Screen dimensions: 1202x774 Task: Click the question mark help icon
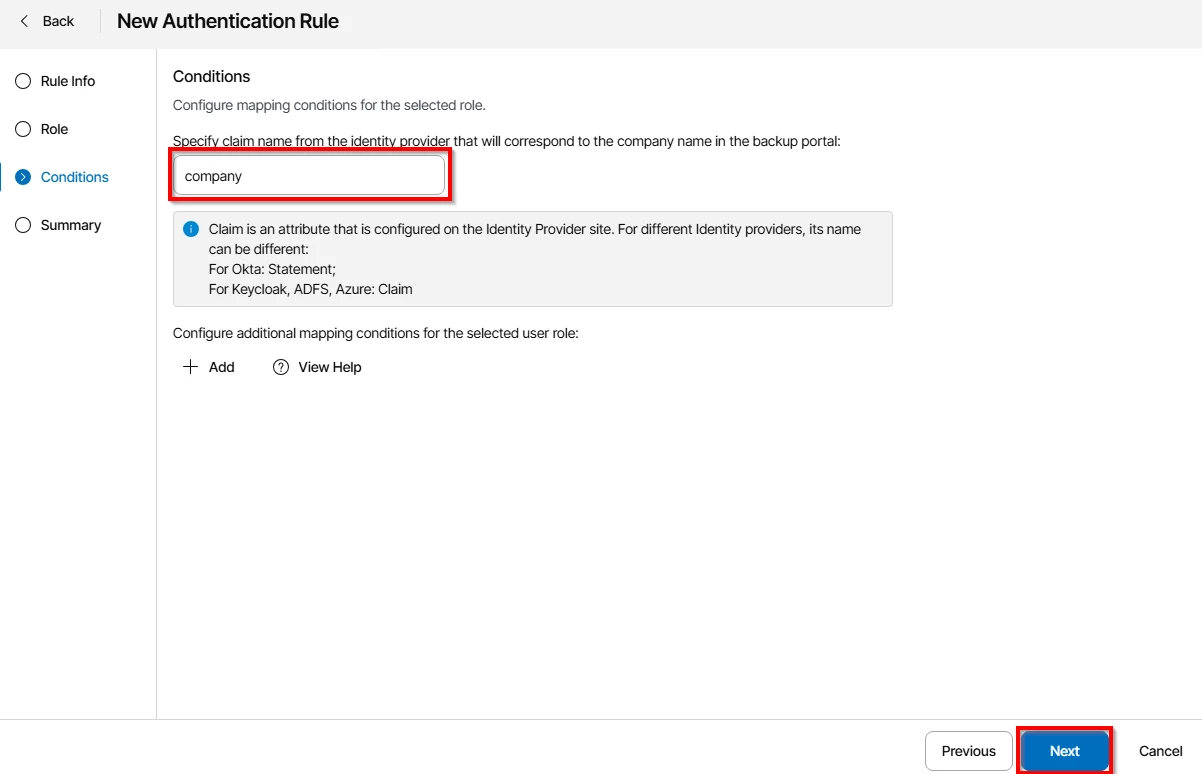[x=281, y=367]
